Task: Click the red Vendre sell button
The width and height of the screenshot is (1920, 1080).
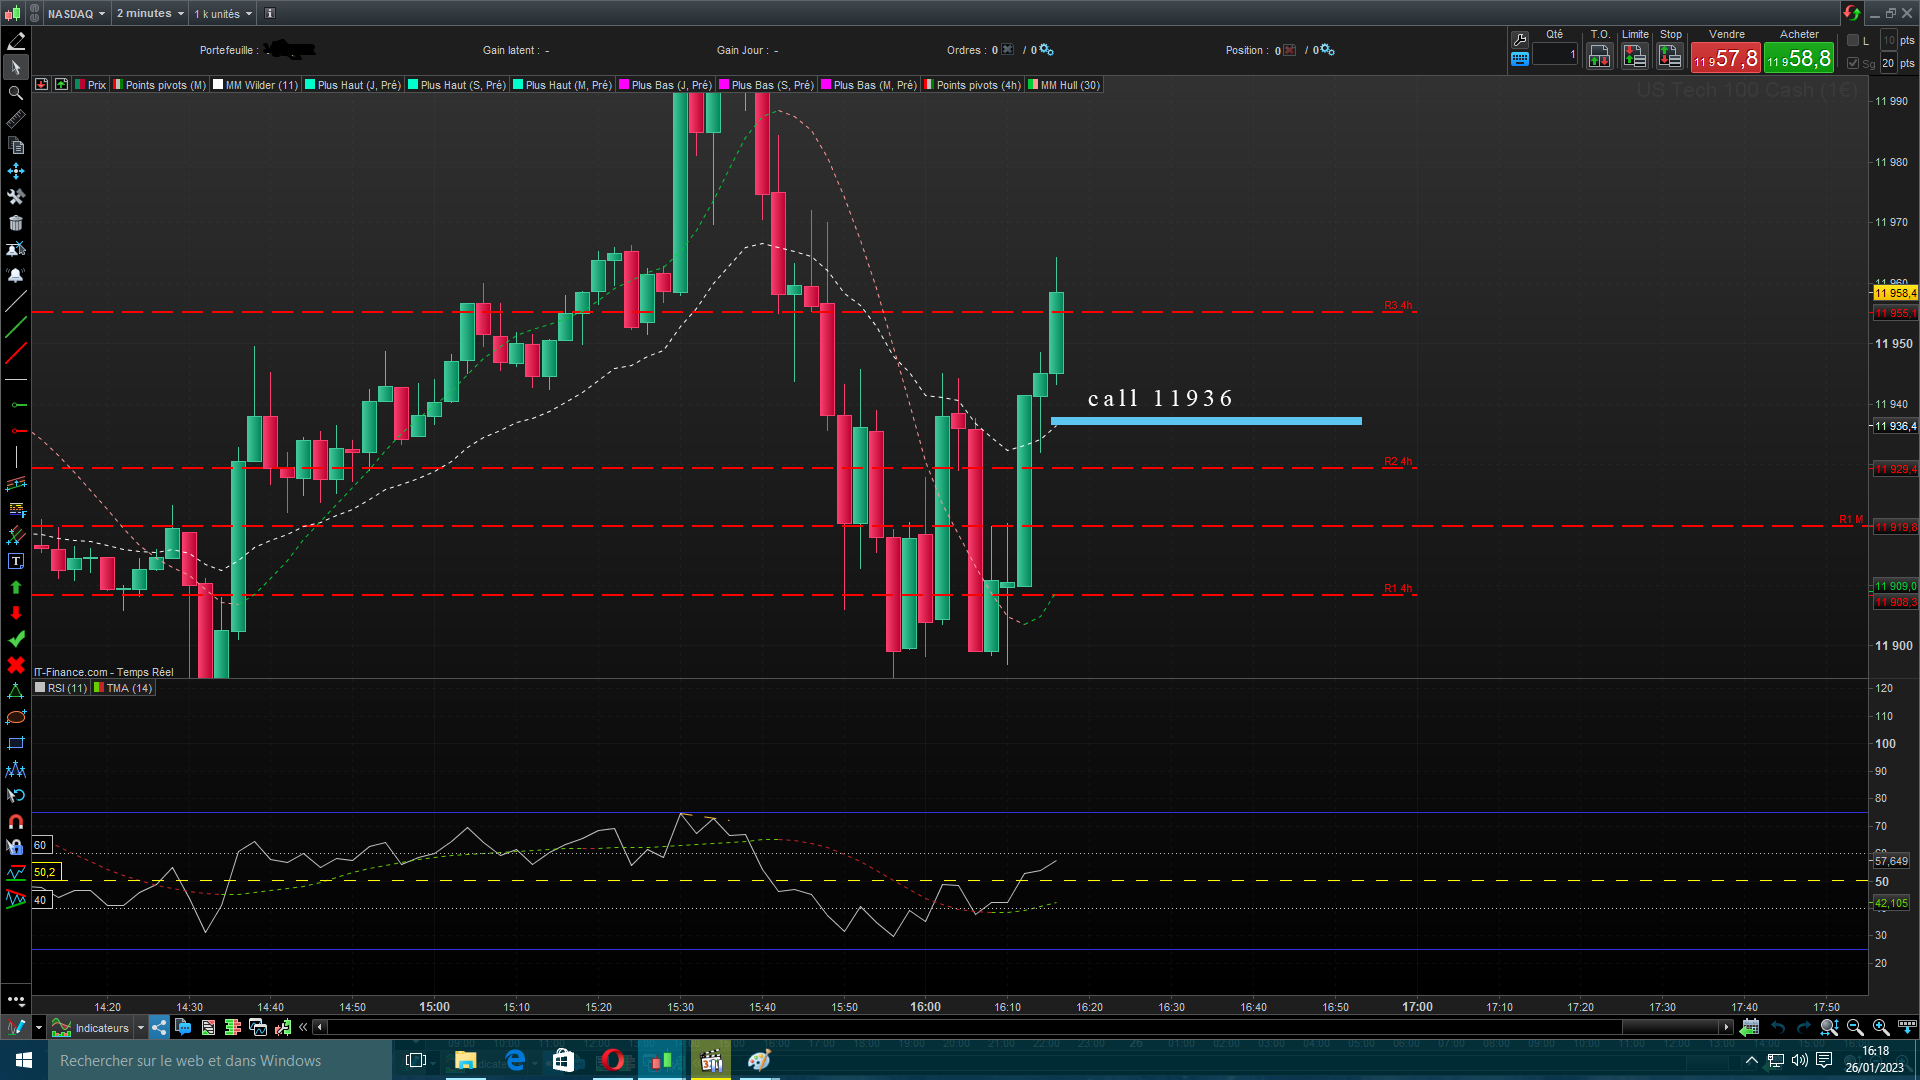Action: click(1726, 58)
